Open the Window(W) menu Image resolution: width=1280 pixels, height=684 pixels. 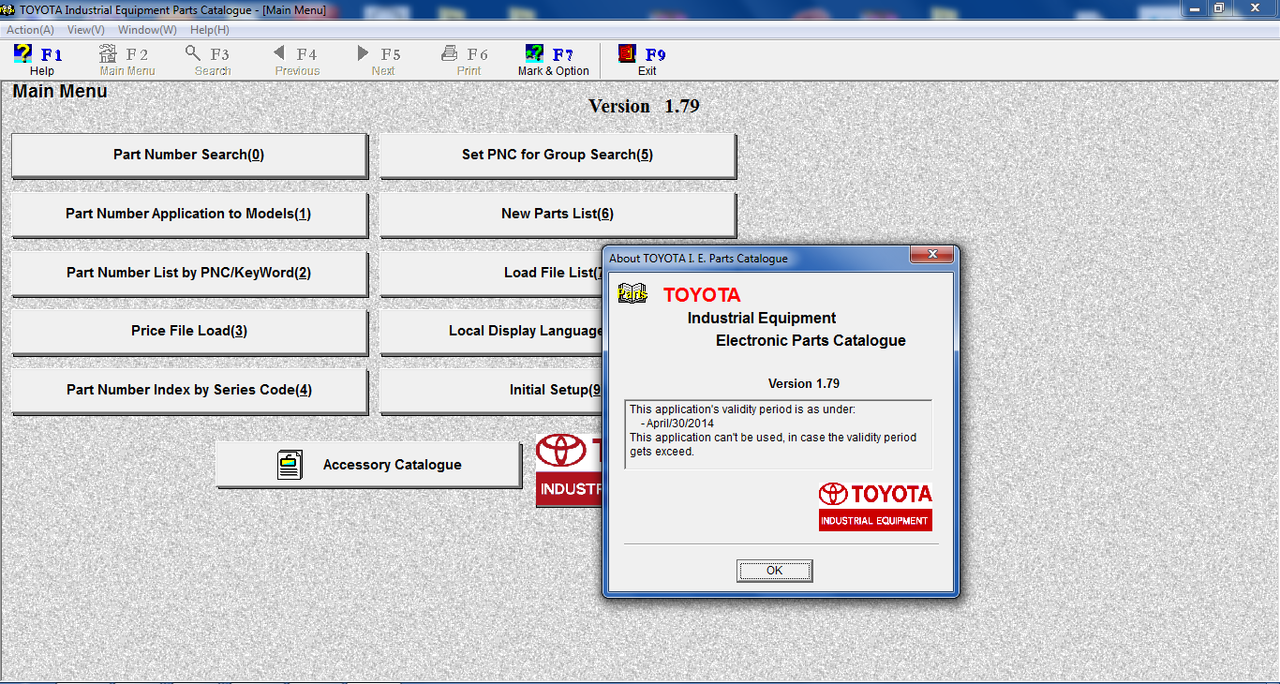(147, 30)
